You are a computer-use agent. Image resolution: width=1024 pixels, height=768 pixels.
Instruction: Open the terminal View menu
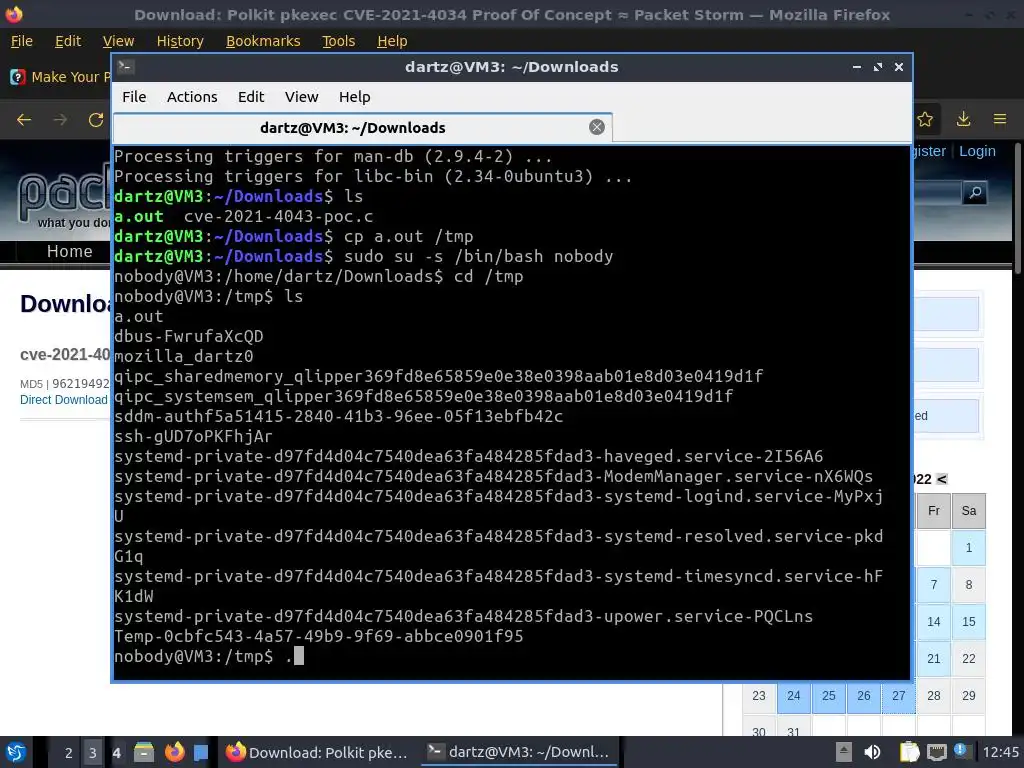[301, 97]
